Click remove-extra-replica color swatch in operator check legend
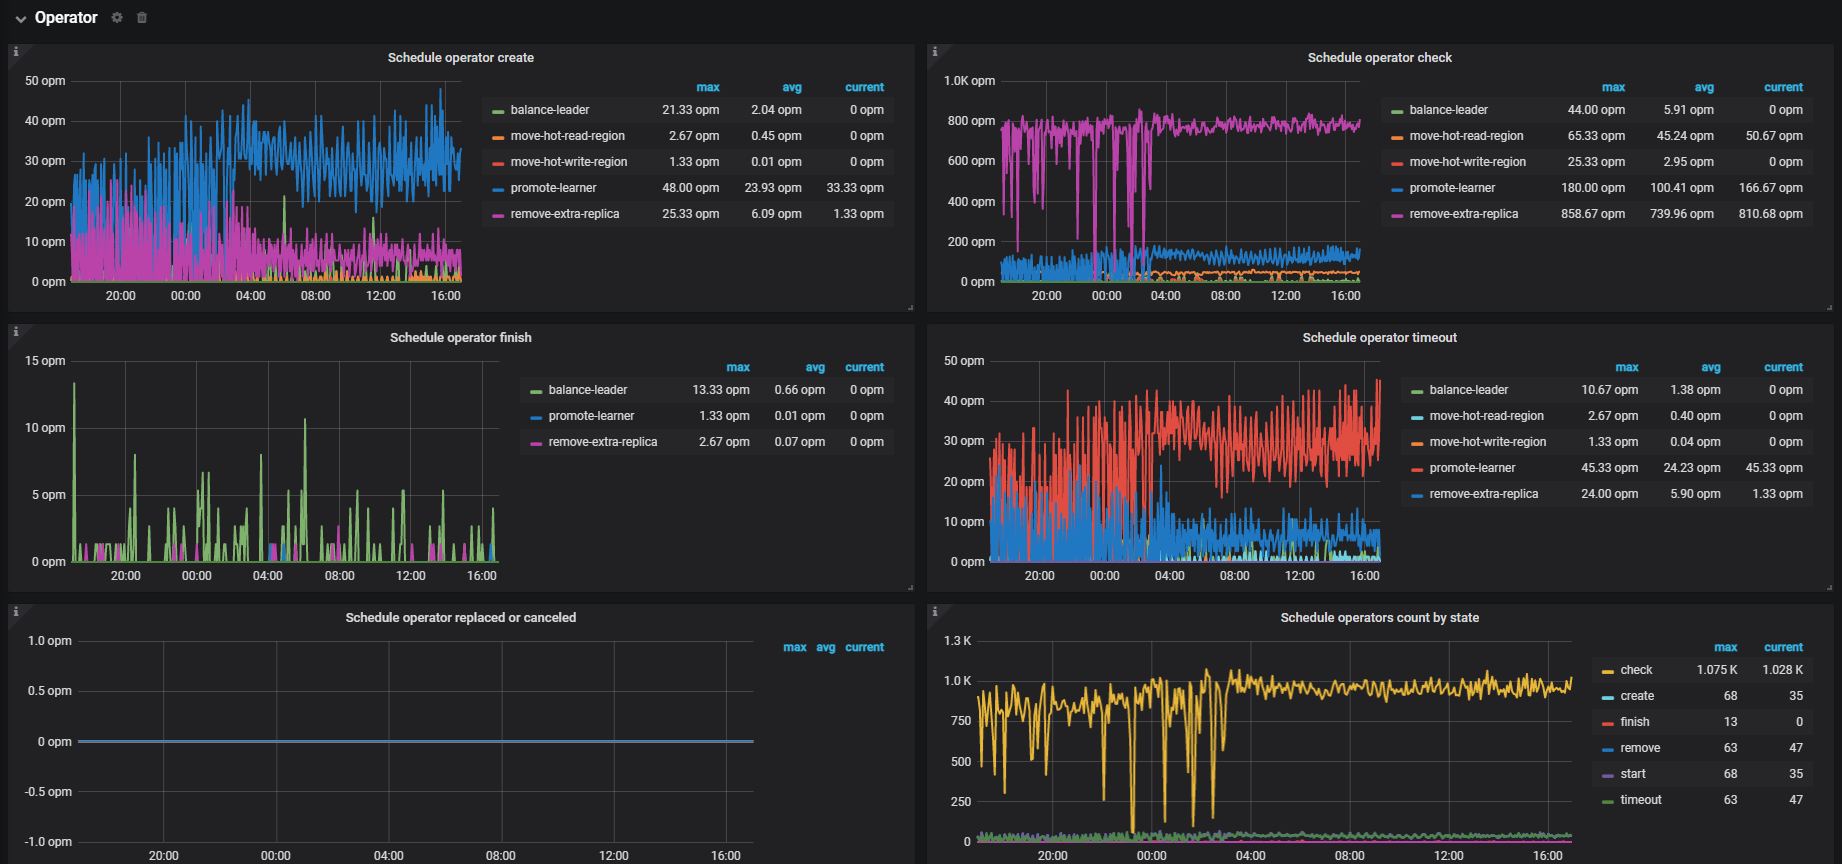This screenshot has height=864, width=1842. pyautogui.click(x=1397, y=215)
